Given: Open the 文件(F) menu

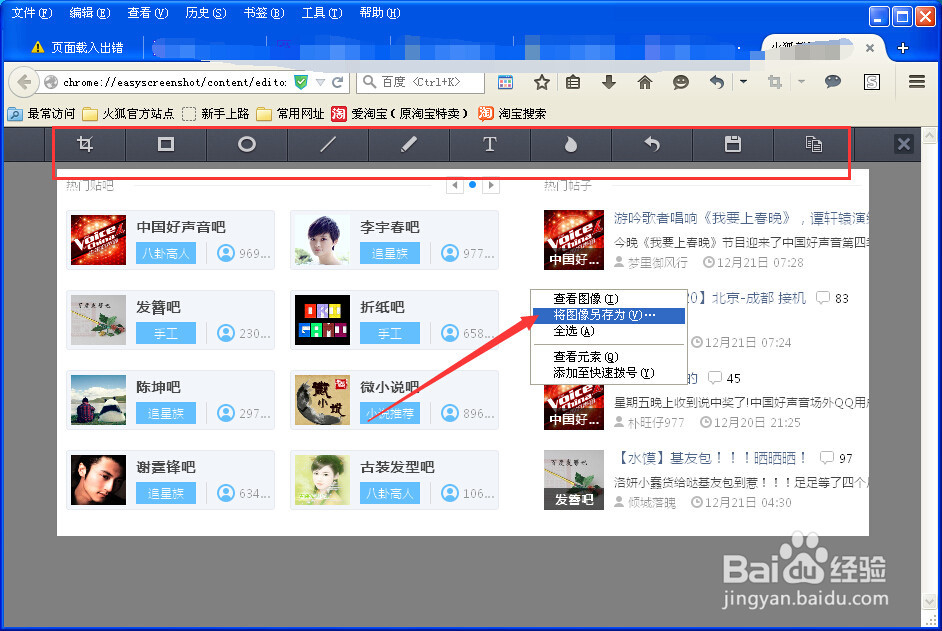Looking at the screenshot, I should click(x=32, y=13).
